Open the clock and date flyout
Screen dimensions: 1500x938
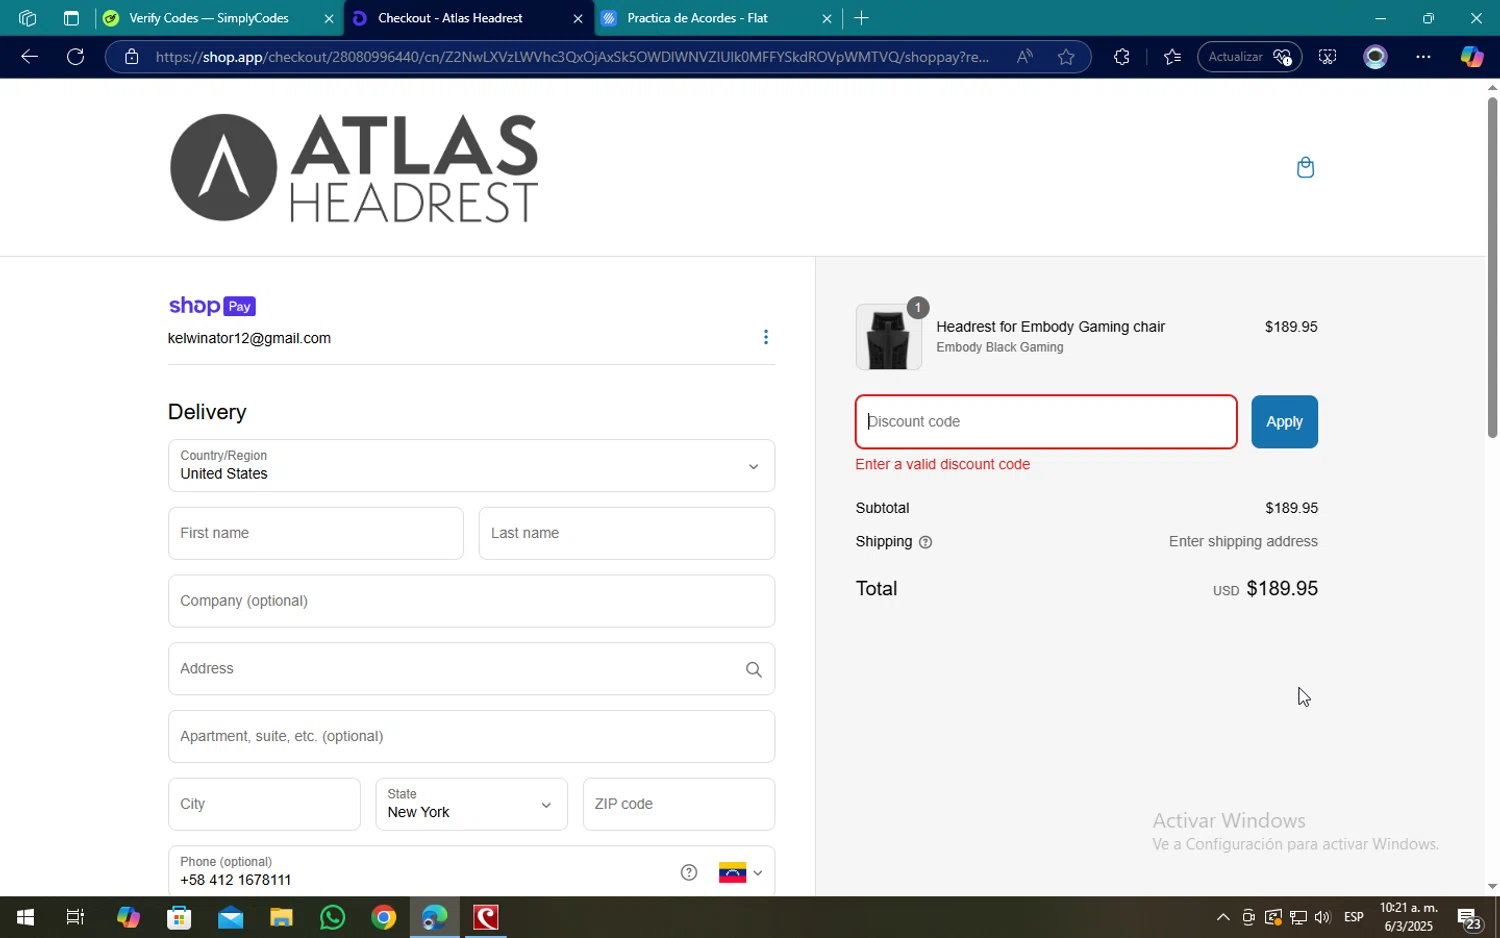tap(1408, 917)
